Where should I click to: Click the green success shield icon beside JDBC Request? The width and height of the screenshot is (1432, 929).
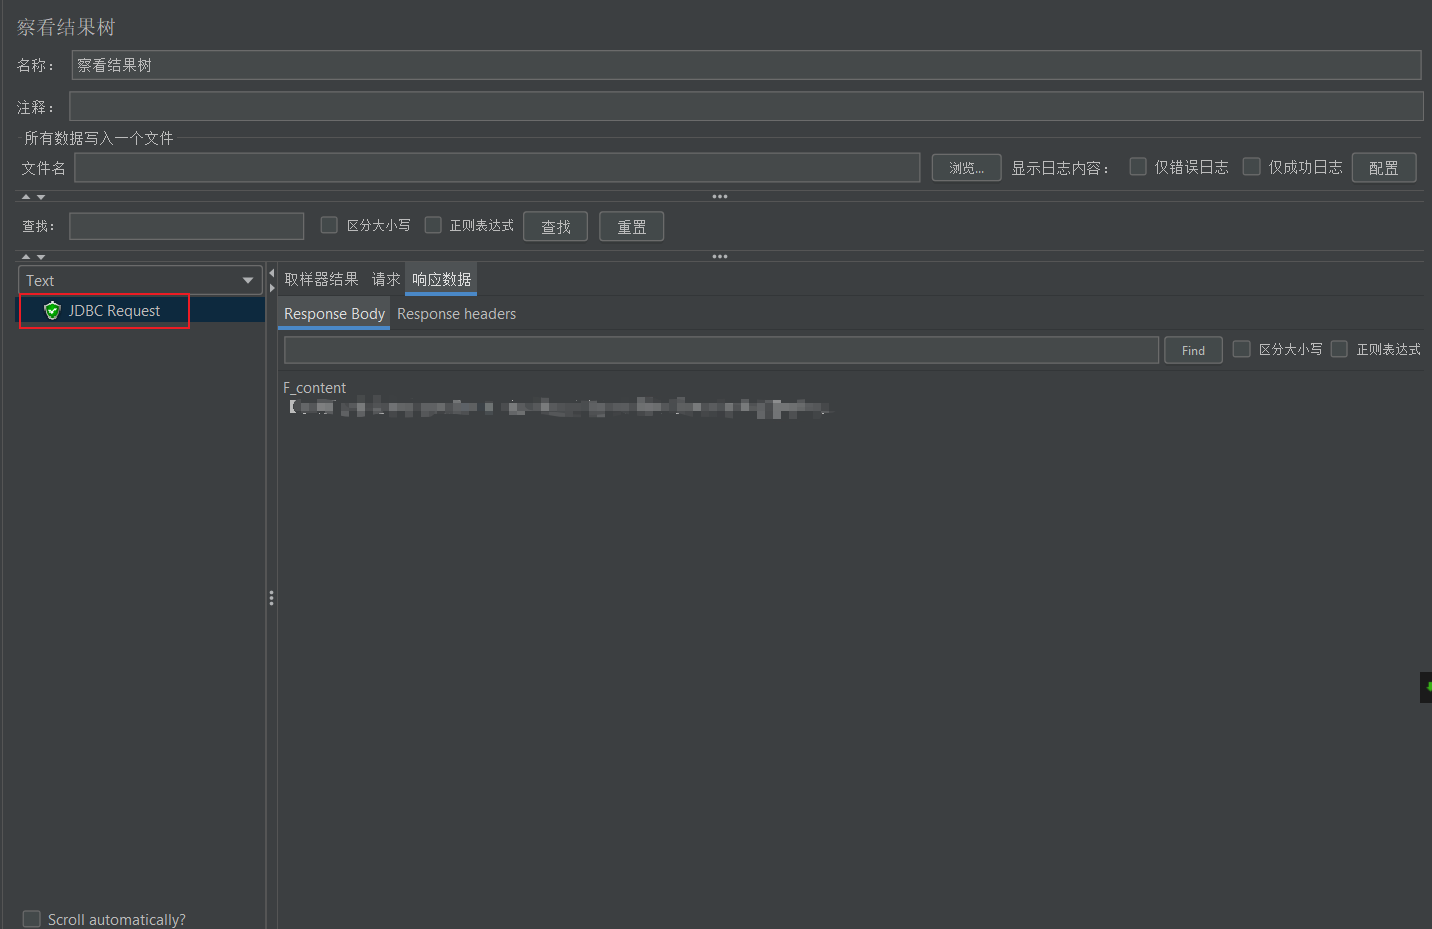point(53,311)
